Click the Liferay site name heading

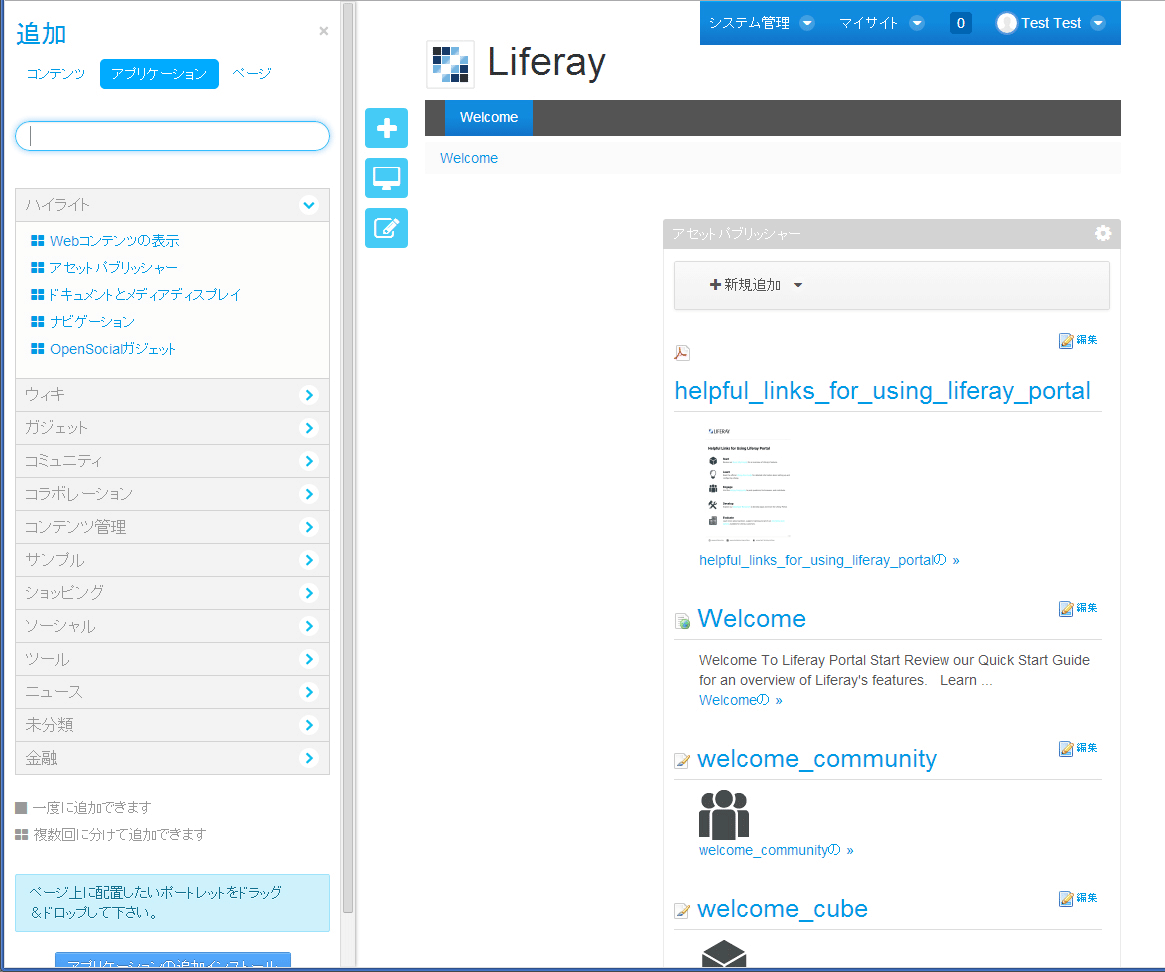coord(546,62)
